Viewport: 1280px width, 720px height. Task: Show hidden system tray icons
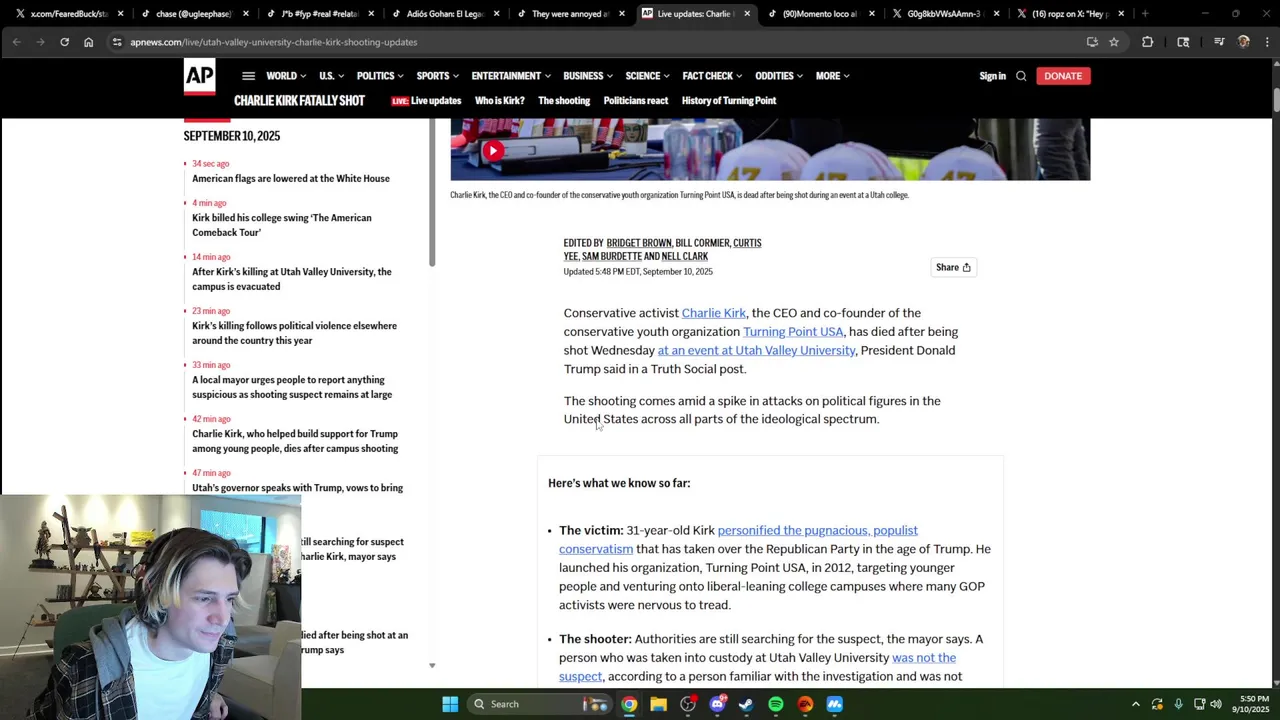[x=1135, y=704]
